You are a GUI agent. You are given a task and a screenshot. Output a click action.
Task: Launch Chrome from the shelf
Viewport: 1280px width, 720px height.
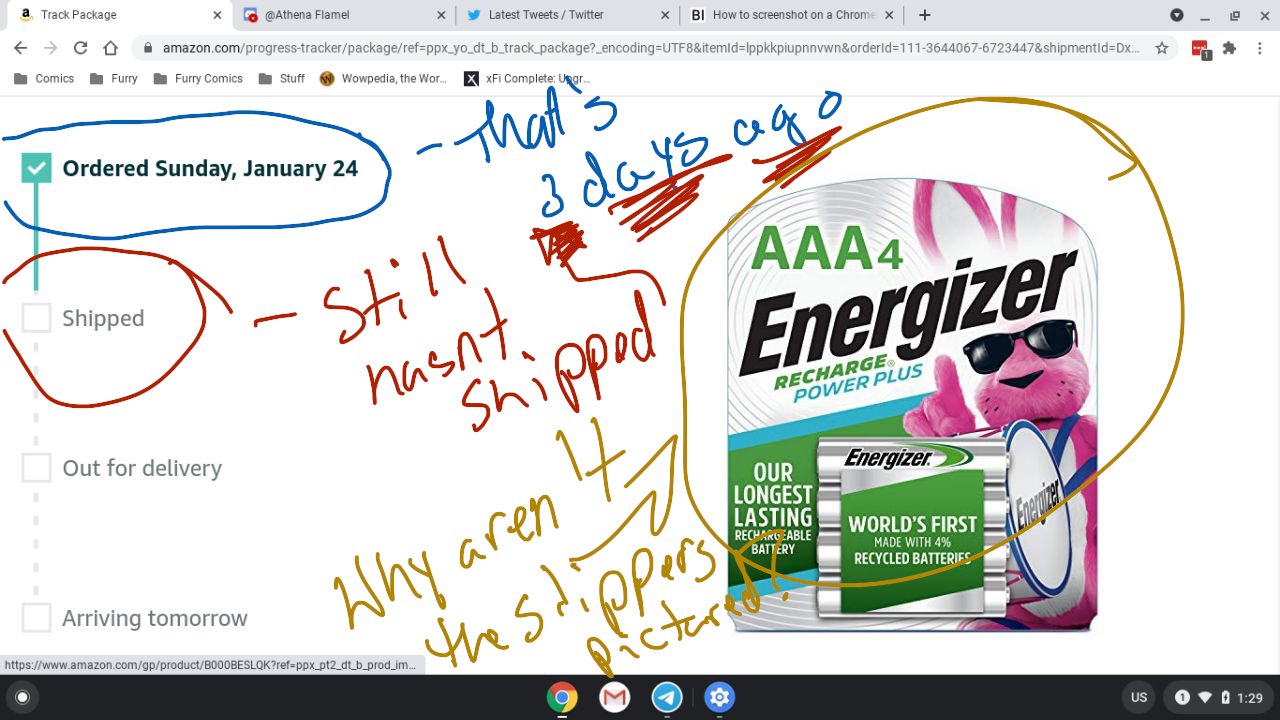tap(562, 697)
